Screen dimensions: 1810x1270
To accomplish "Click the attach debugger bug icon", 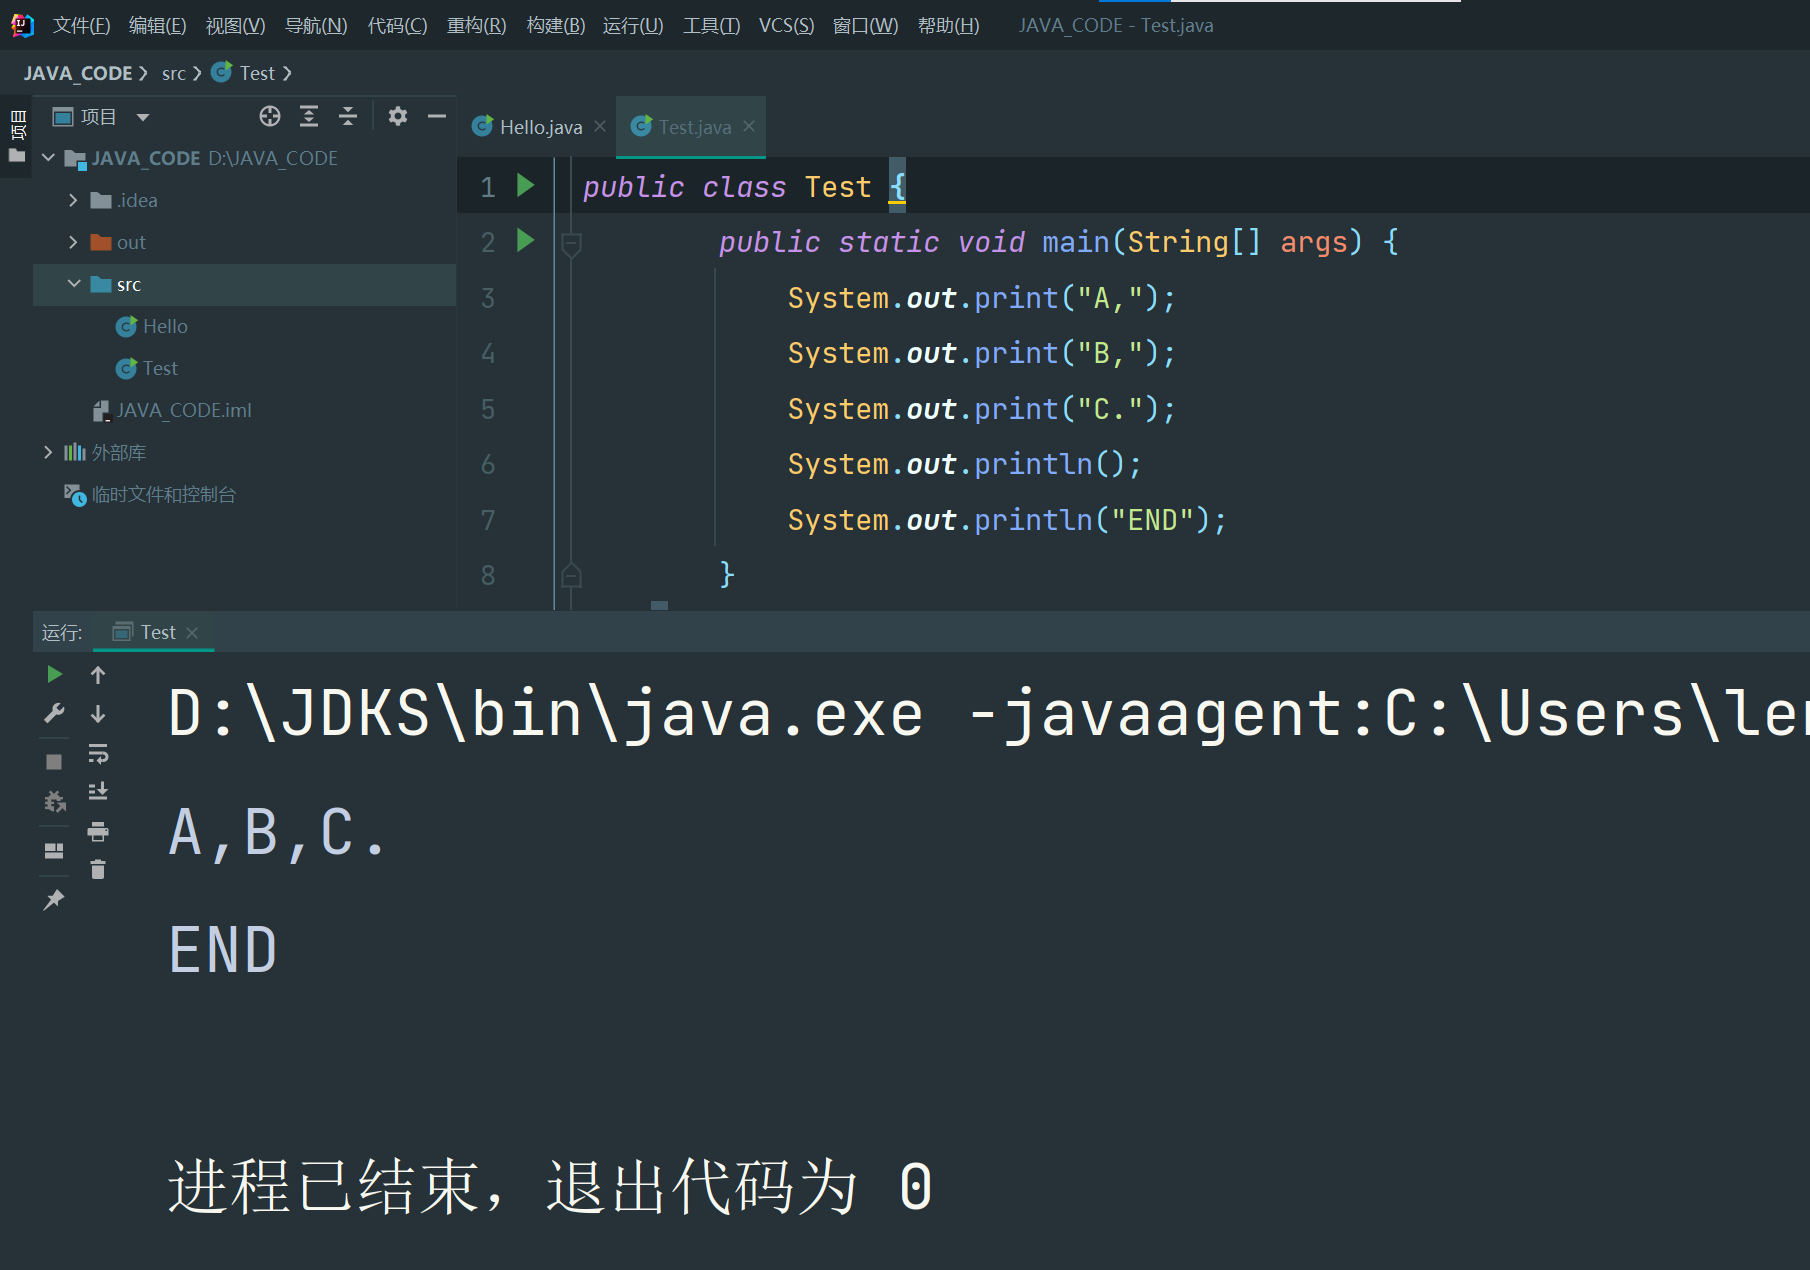I will (54, 801).
